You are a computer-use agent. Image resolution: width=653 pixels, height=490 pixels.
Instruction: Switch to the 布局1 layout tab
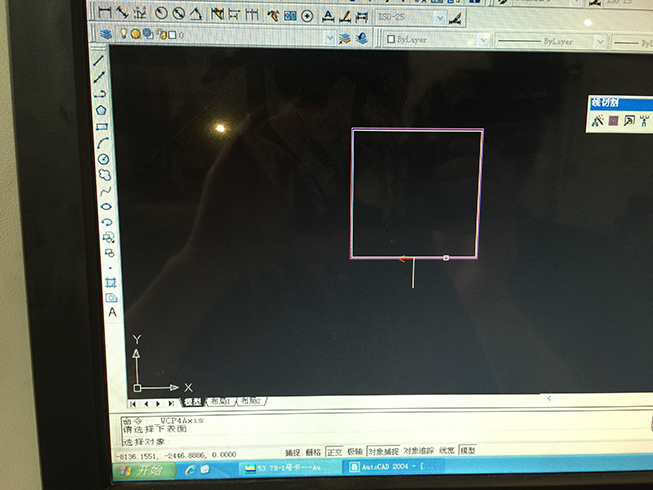tap(219, 402)
